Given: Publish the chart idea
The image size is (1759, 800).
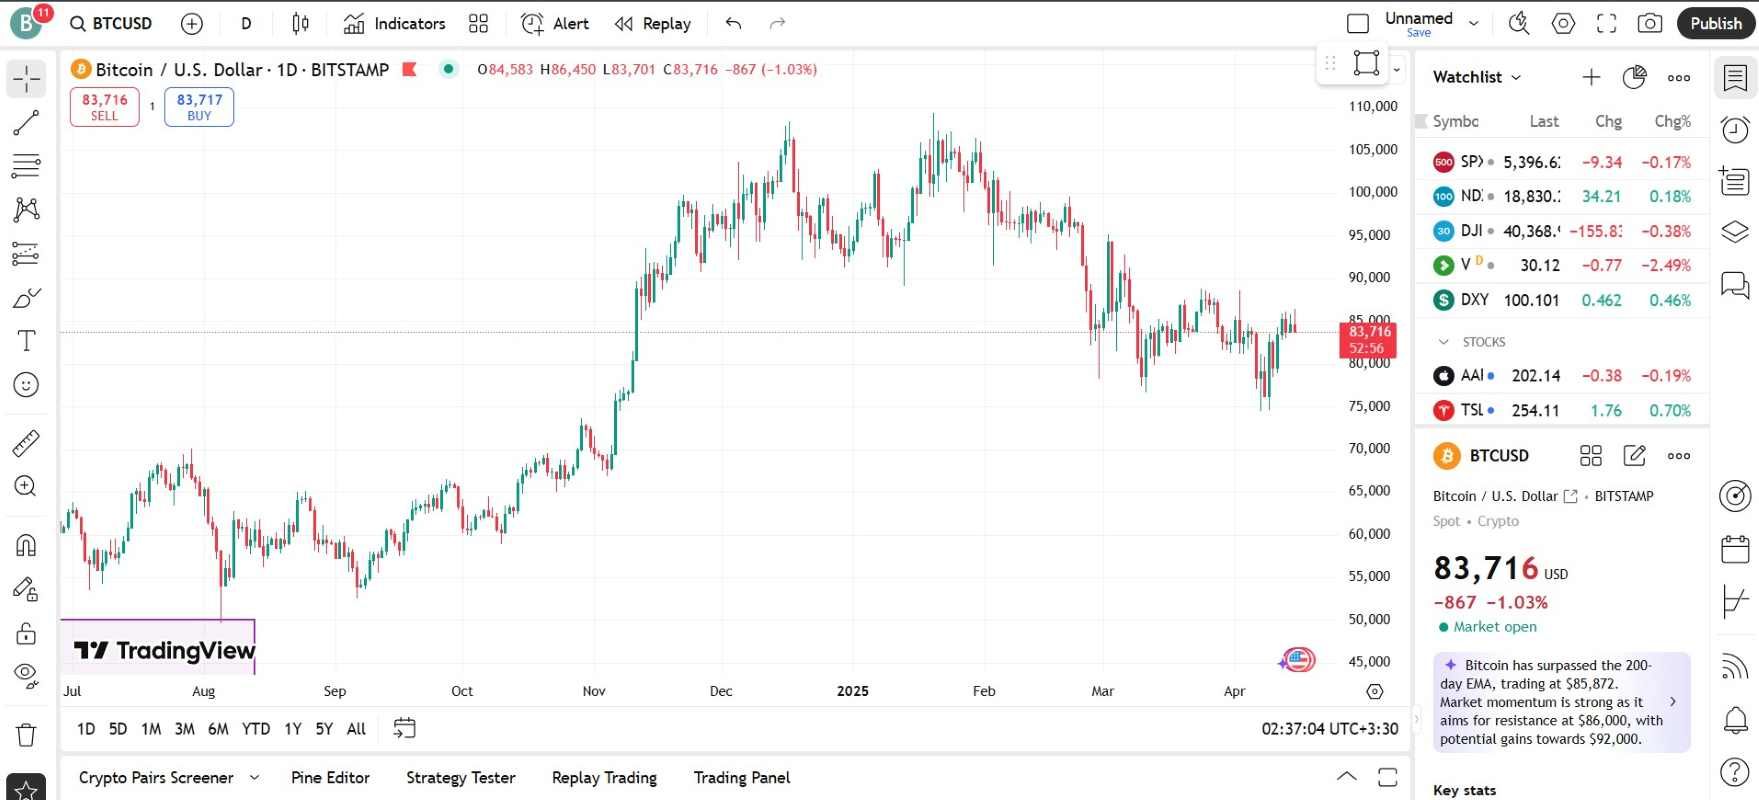Looking at the screenshot, I should coord(1716,23).
